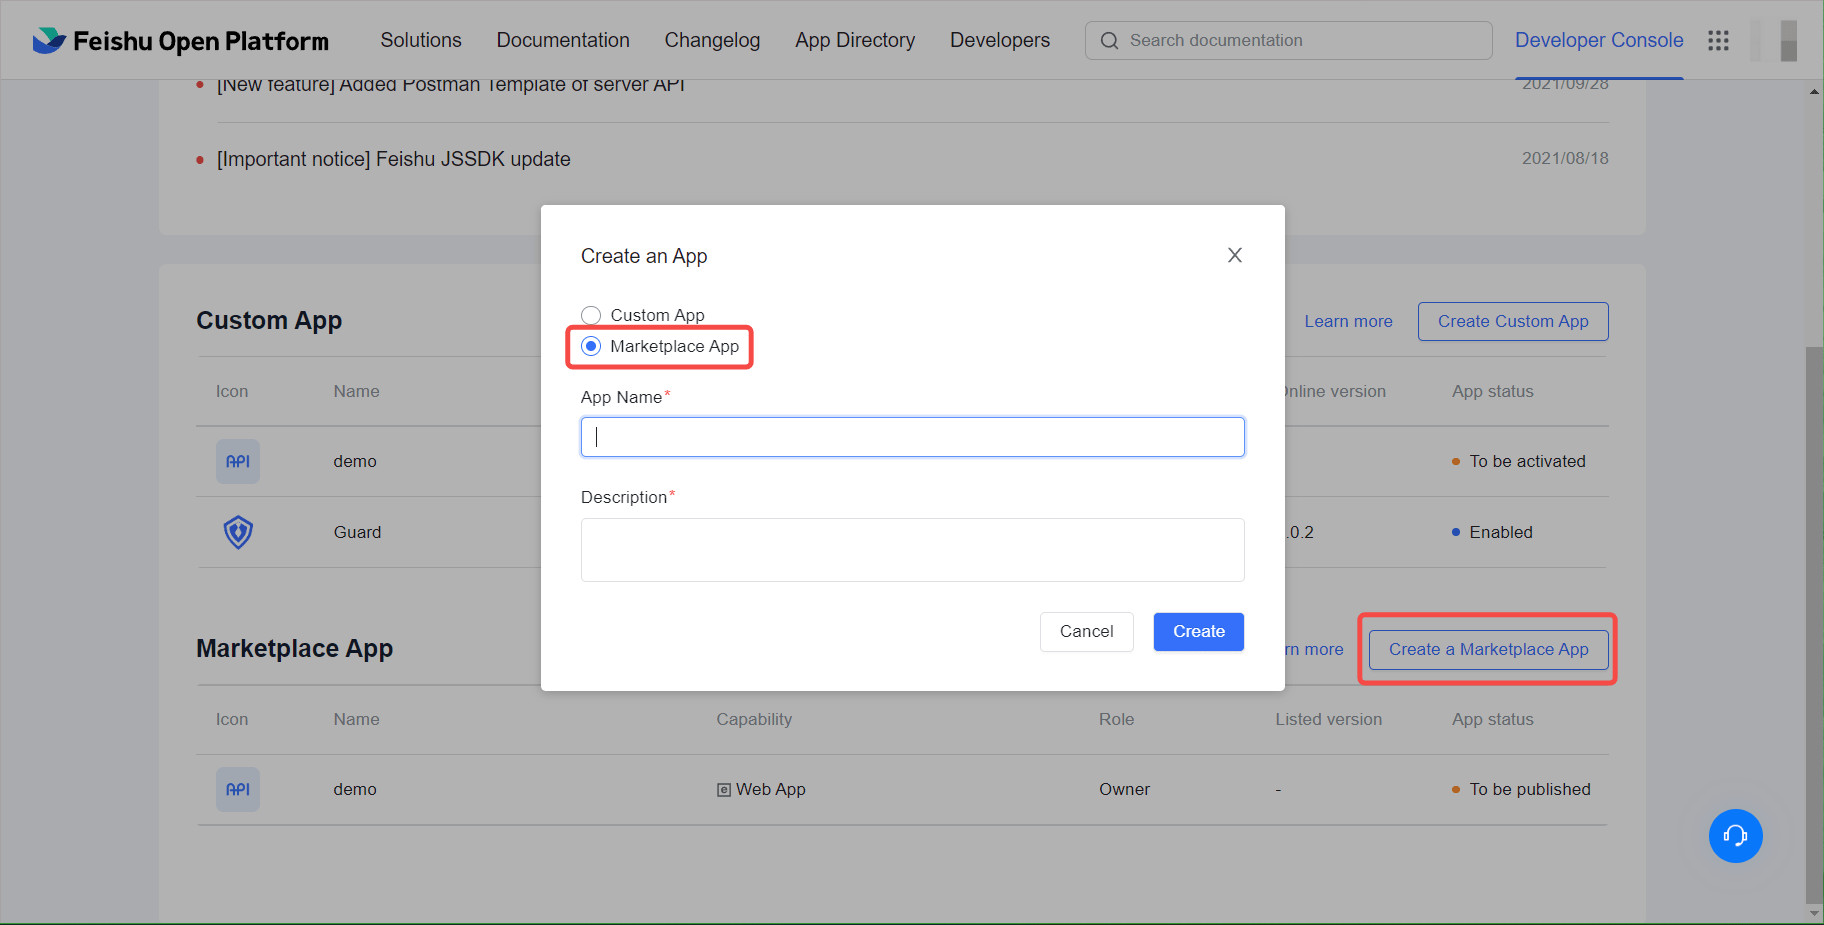
Task: Go to App Directory in navigation
Action: pos(855,41)
